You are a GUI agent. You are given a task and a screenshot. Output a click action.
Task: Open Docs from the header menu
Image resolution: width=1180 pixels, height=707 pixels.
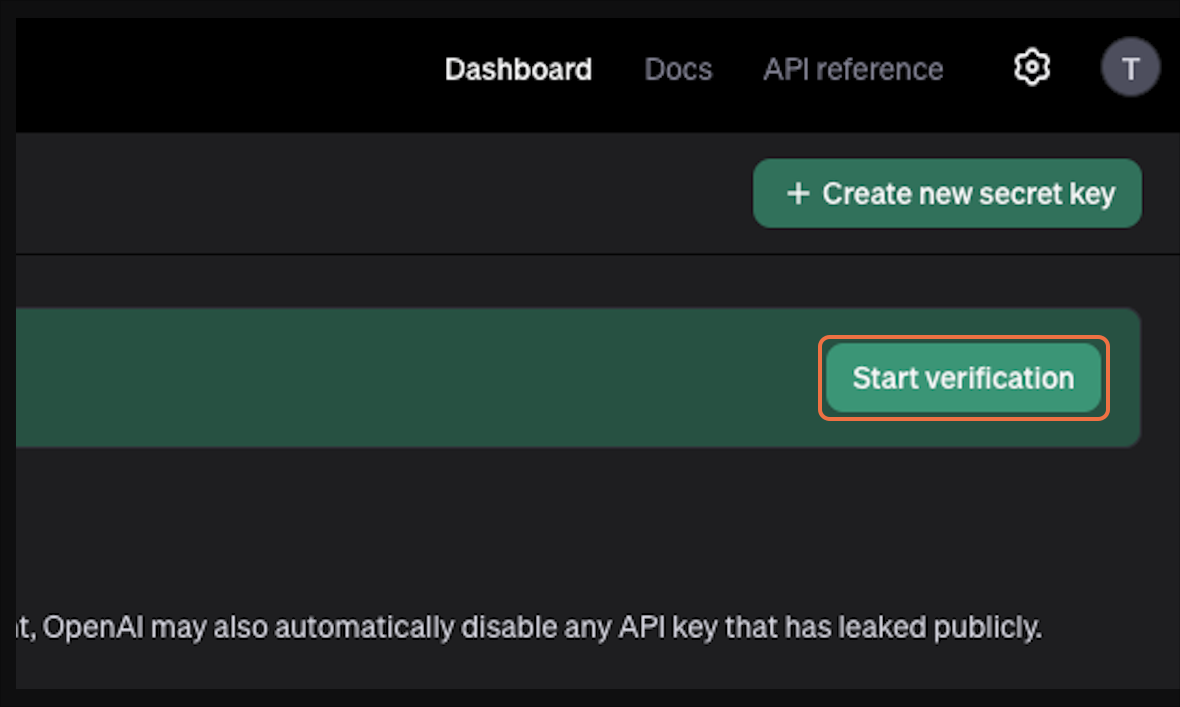[x=678, y=69]
